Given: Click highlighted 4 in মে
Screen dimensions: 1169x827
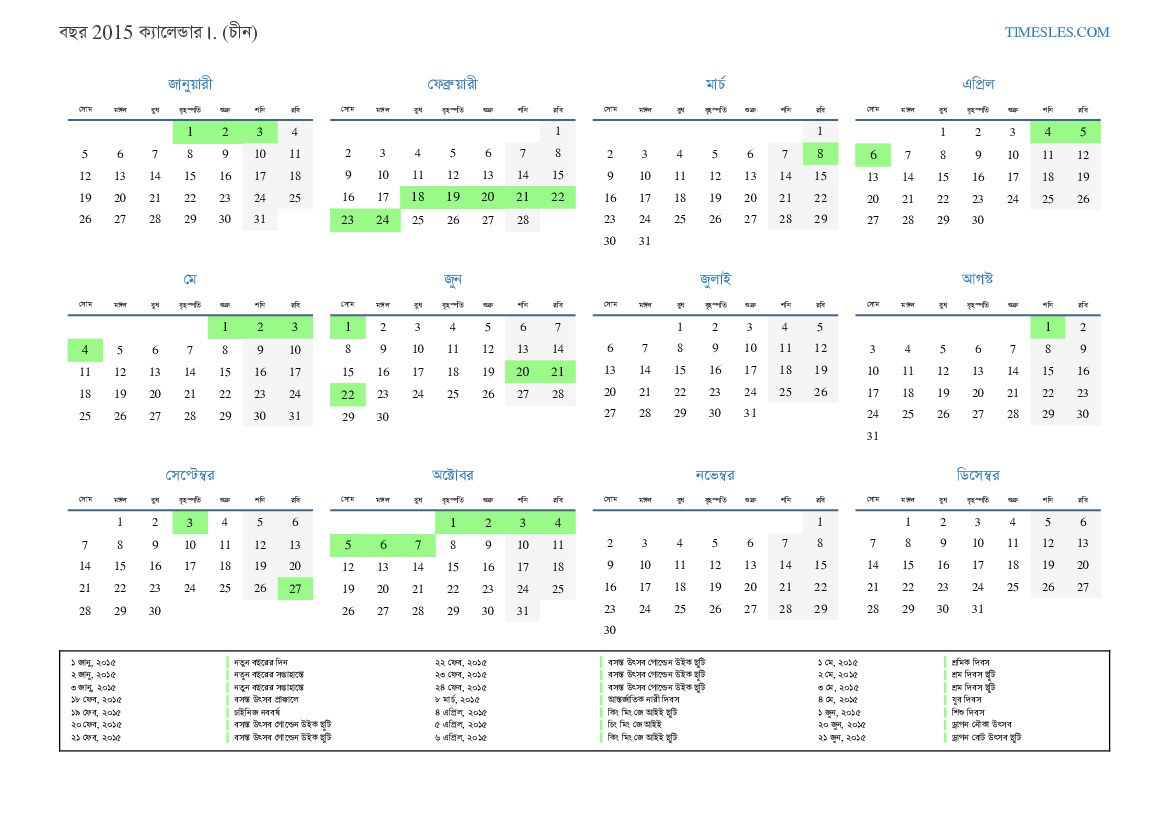Looking at the screenshot, I should [x=85, y=350].
